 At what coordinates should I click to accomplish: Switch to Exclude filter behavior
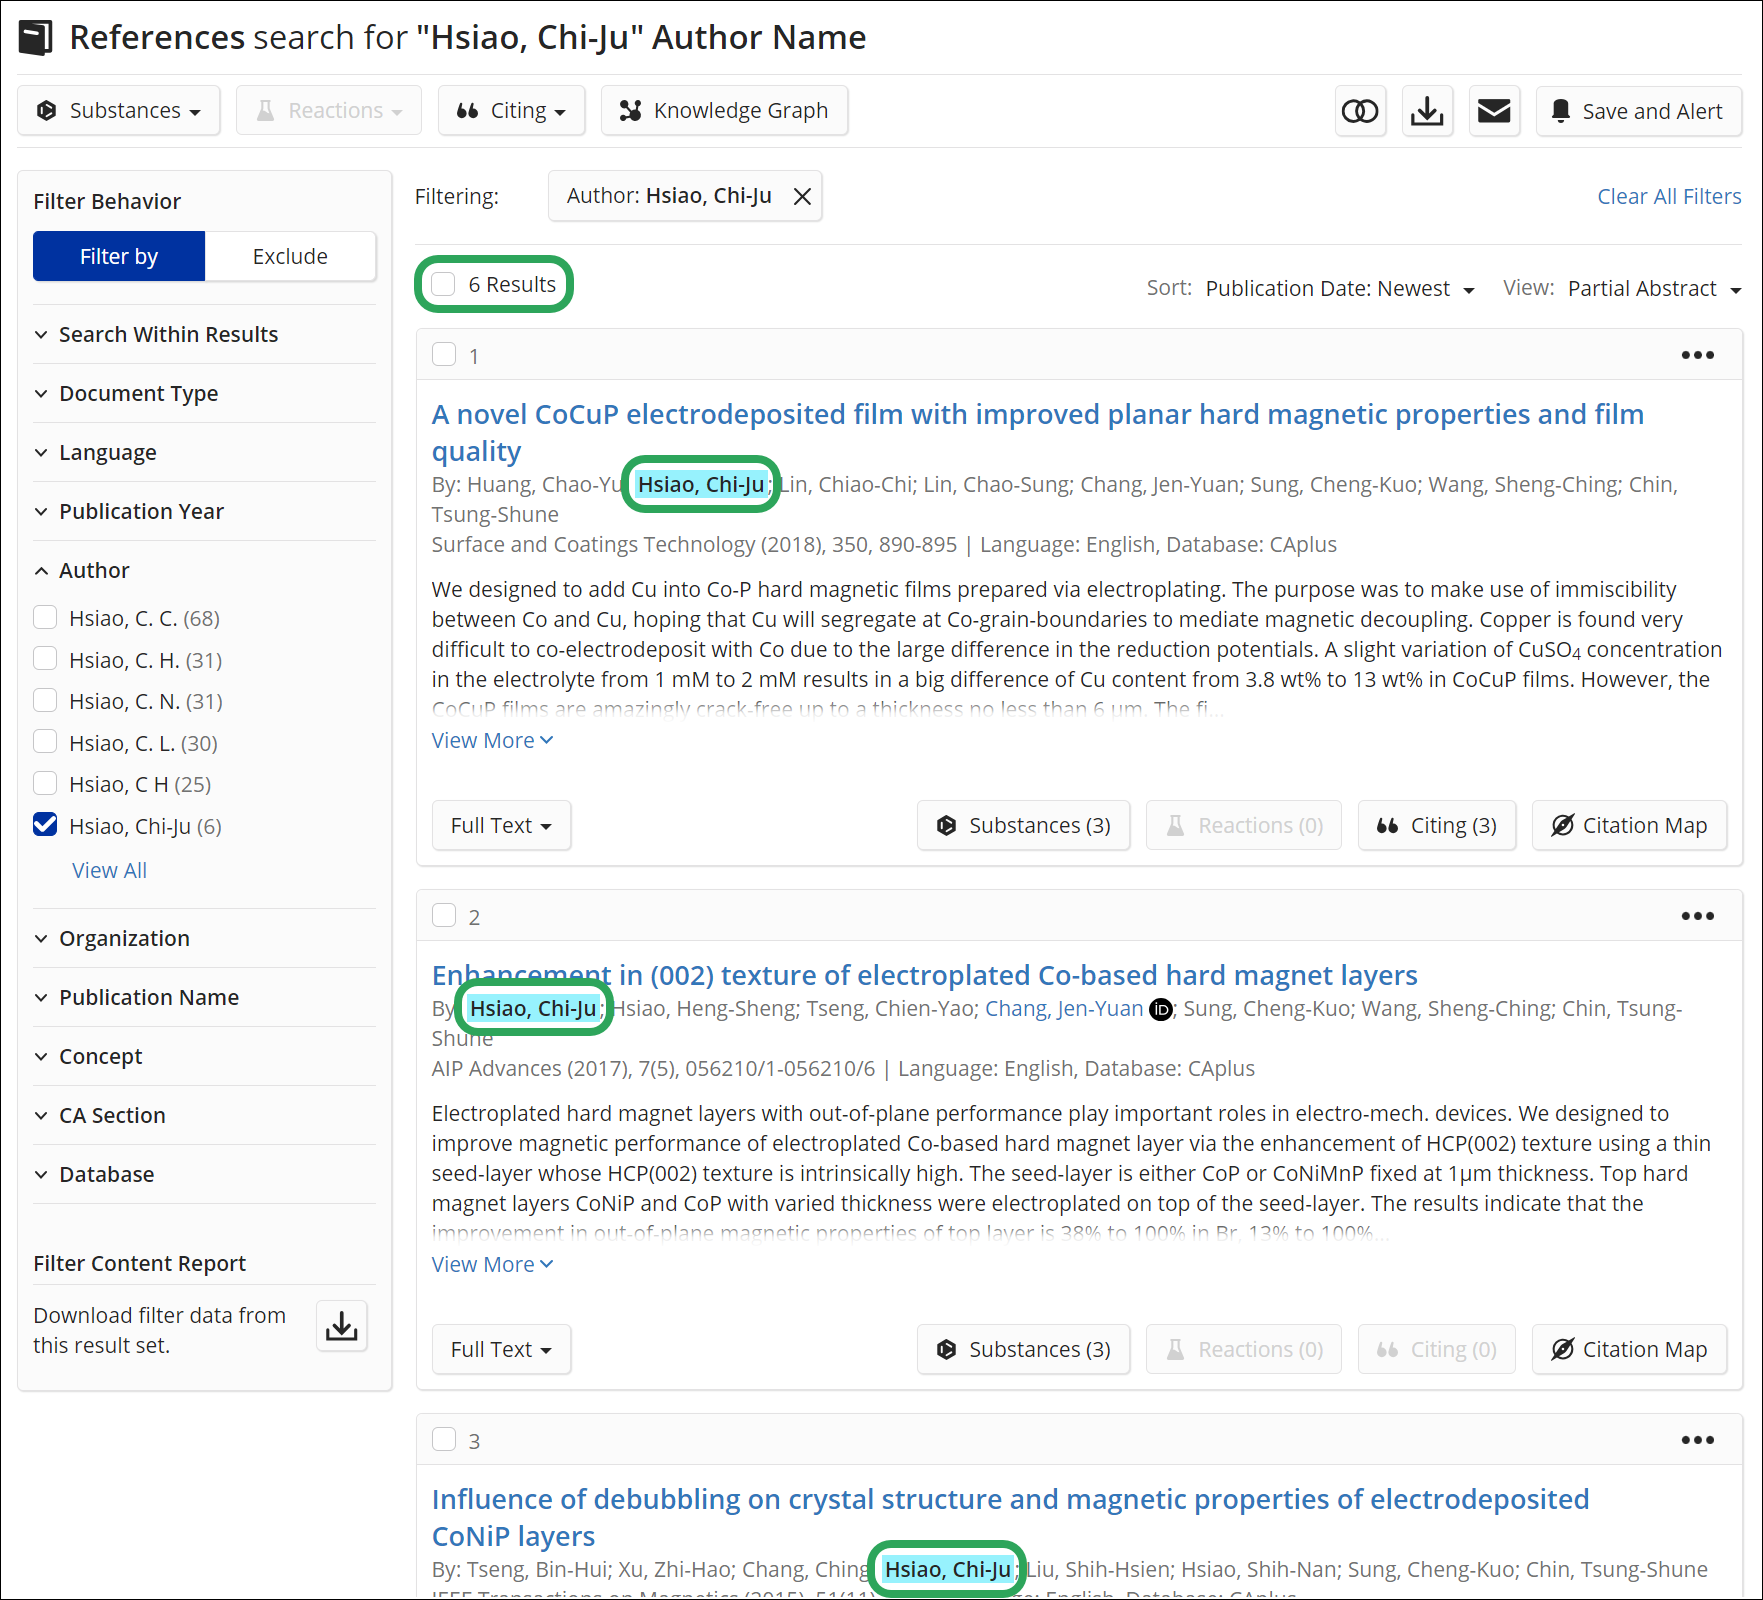coord(290,256)
